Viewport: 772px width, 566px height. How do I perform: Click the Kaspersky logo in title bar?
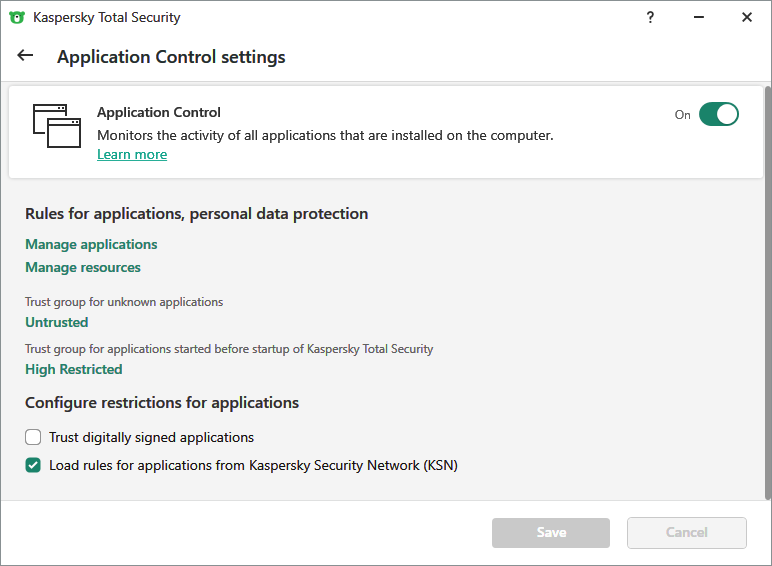(x=16, y=18)
